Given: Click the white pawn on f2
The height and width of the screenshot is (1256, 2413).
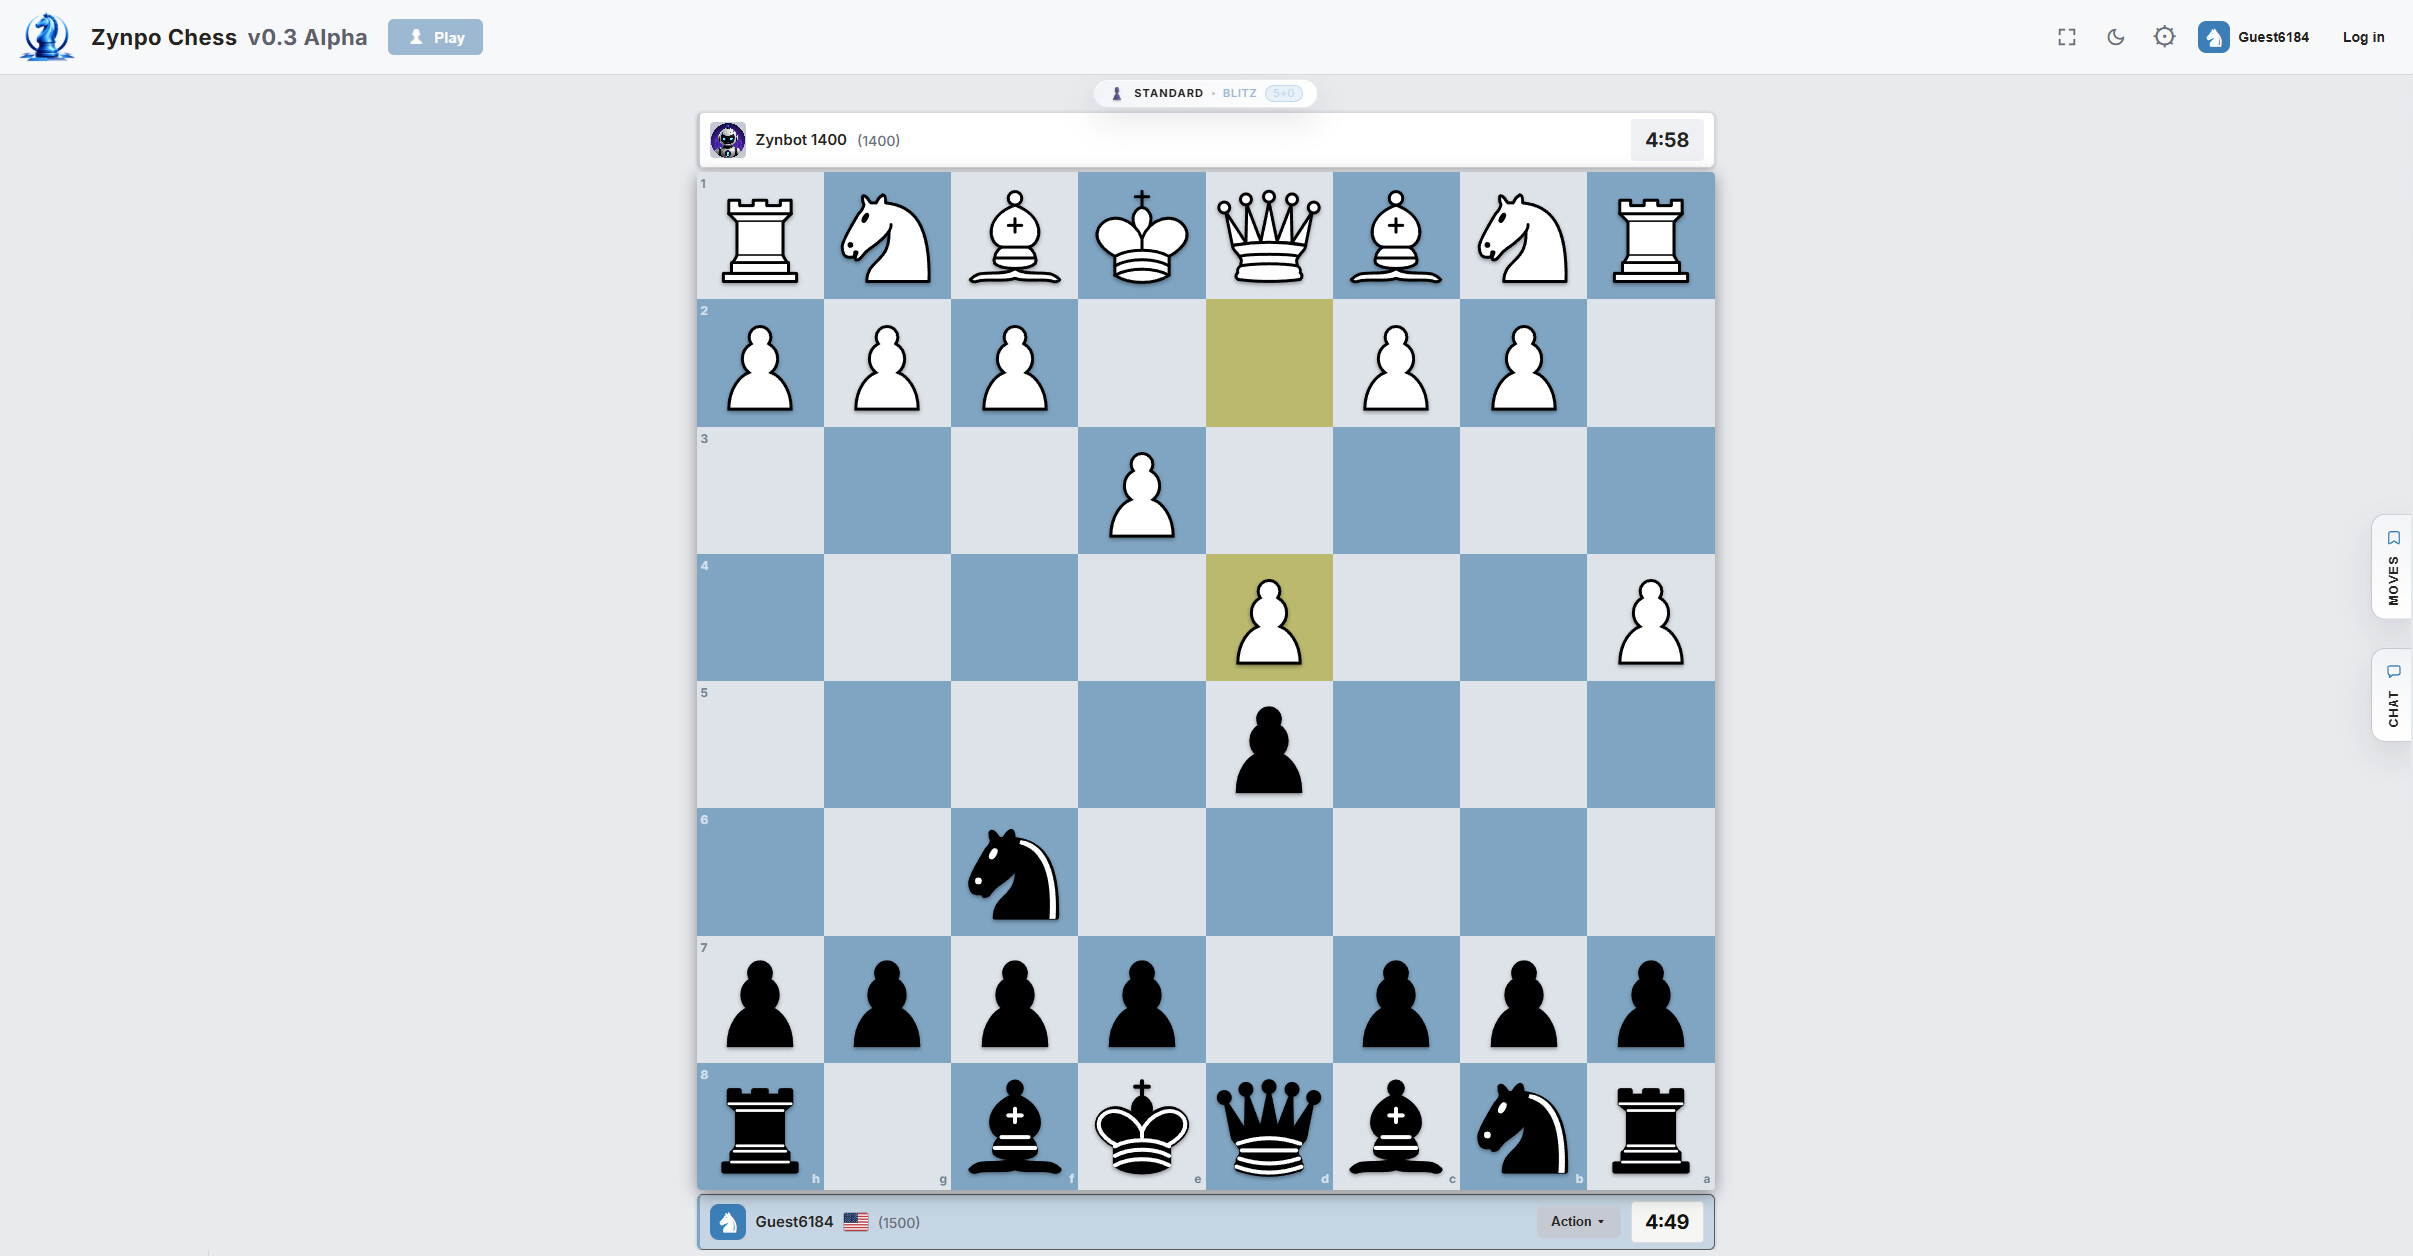Looking at the screenshot, I should tap(1014, 363).
